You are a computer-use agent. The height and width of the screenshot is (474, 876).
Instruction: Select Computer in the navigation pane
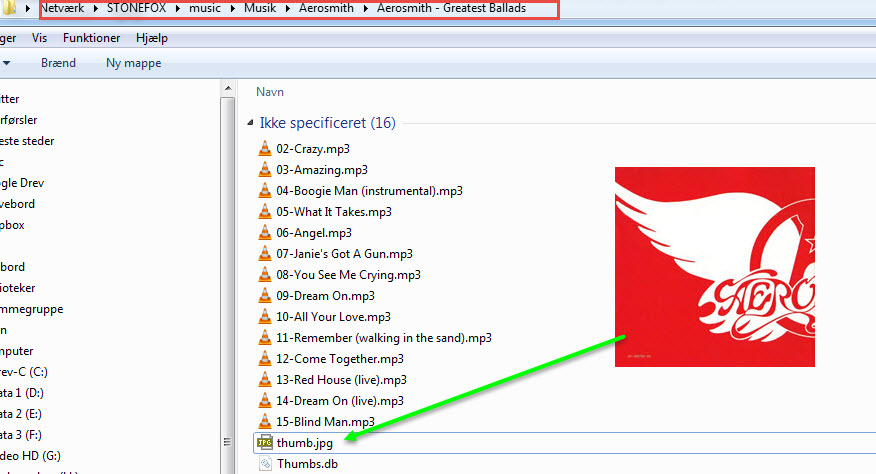click(x=17, y=351)
